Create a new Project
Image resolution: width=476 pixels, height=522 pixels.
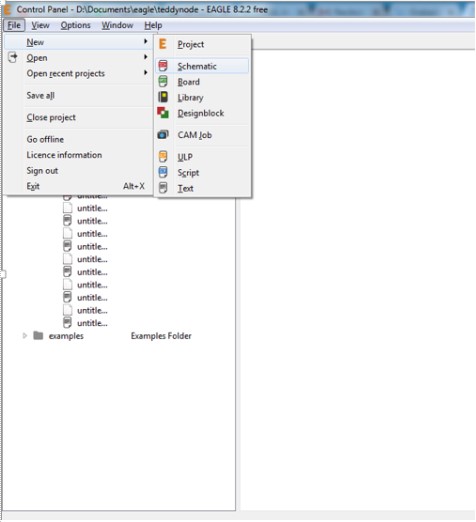[203, 44]
